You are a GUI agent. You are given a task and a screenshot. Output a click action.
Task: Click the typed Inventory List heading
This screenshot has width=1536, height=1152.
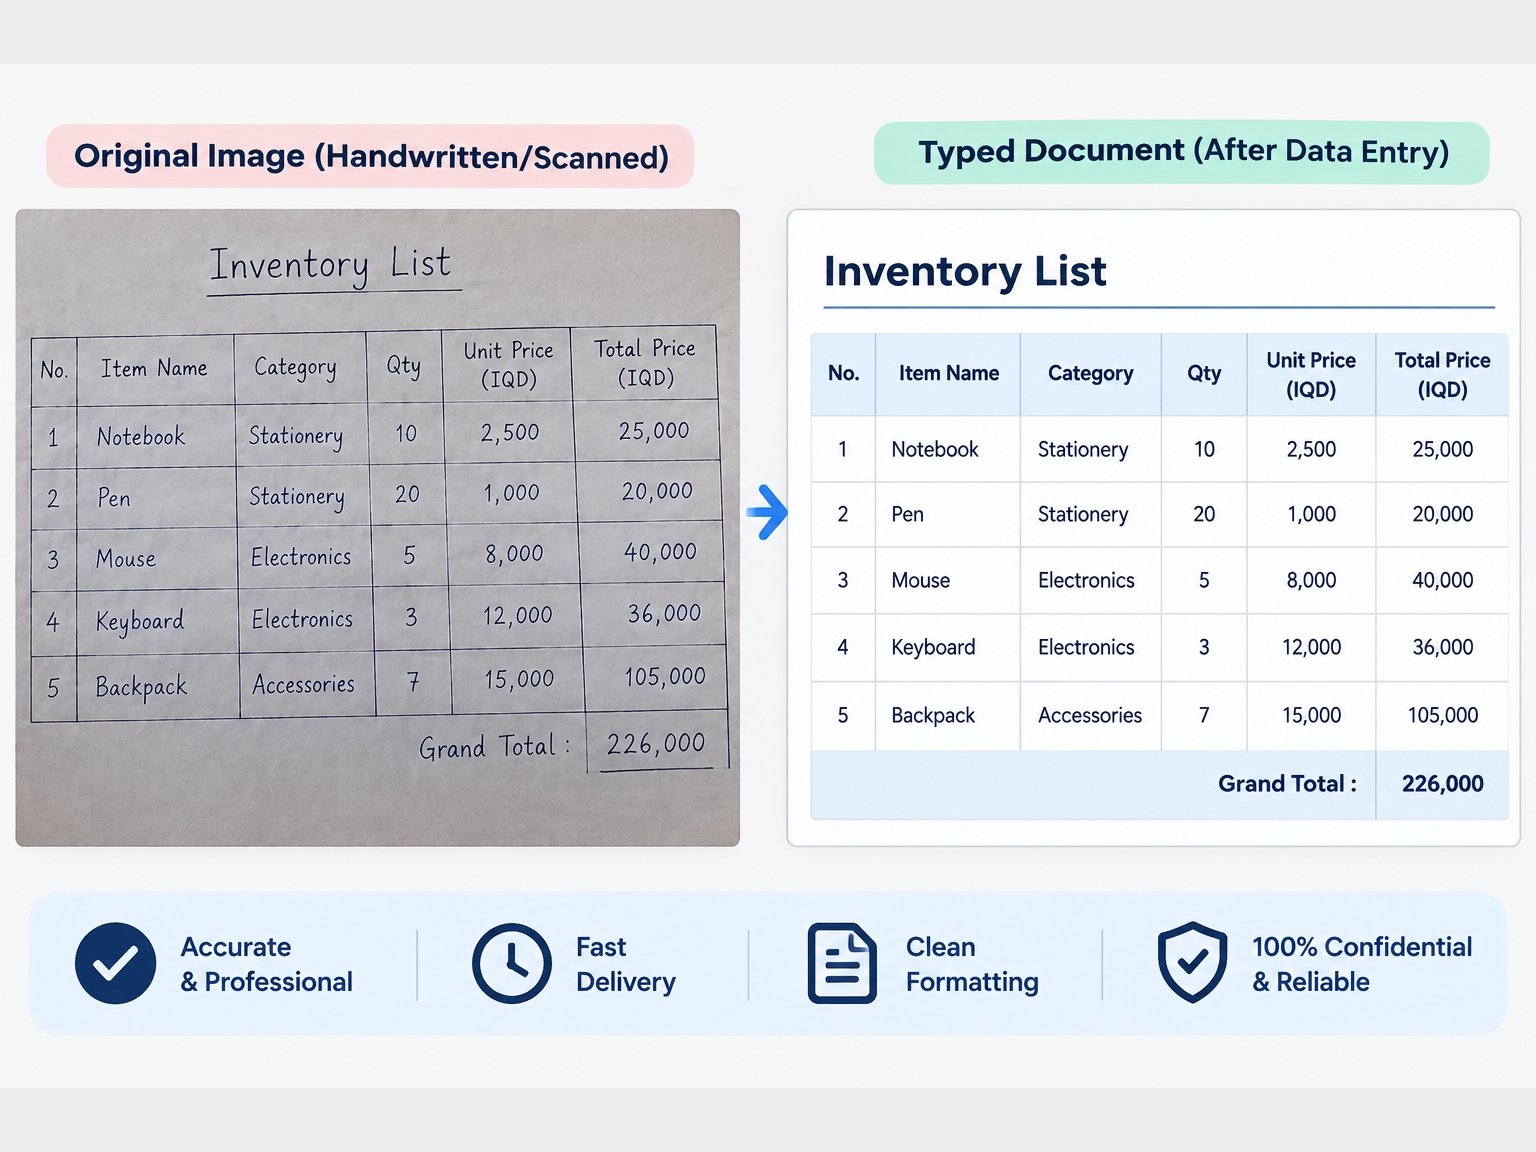[x=965, y=271]
